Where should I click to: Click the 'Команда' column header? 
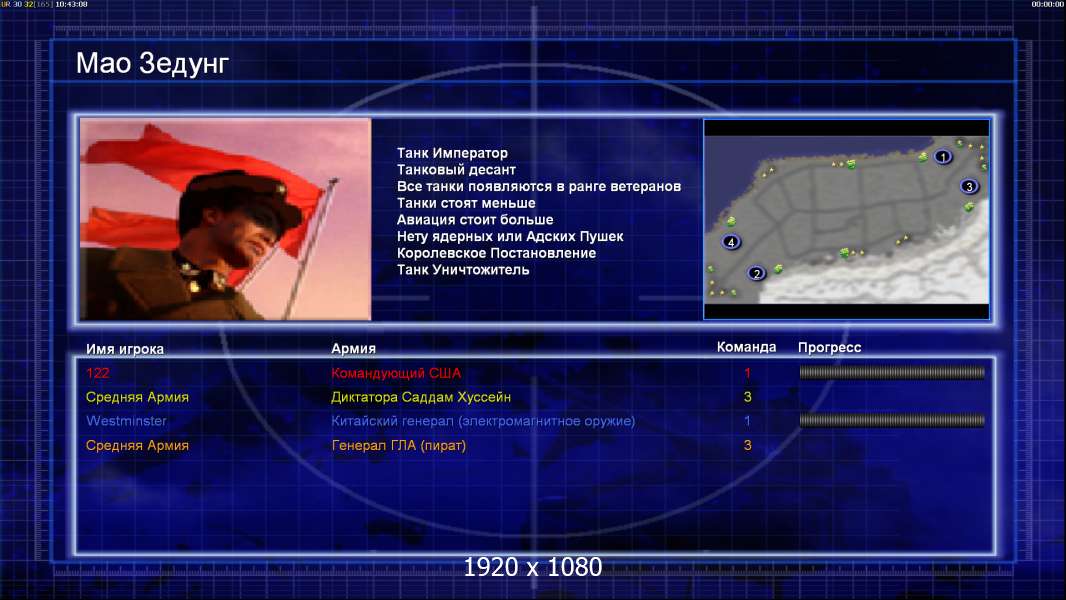pos(746,347)
